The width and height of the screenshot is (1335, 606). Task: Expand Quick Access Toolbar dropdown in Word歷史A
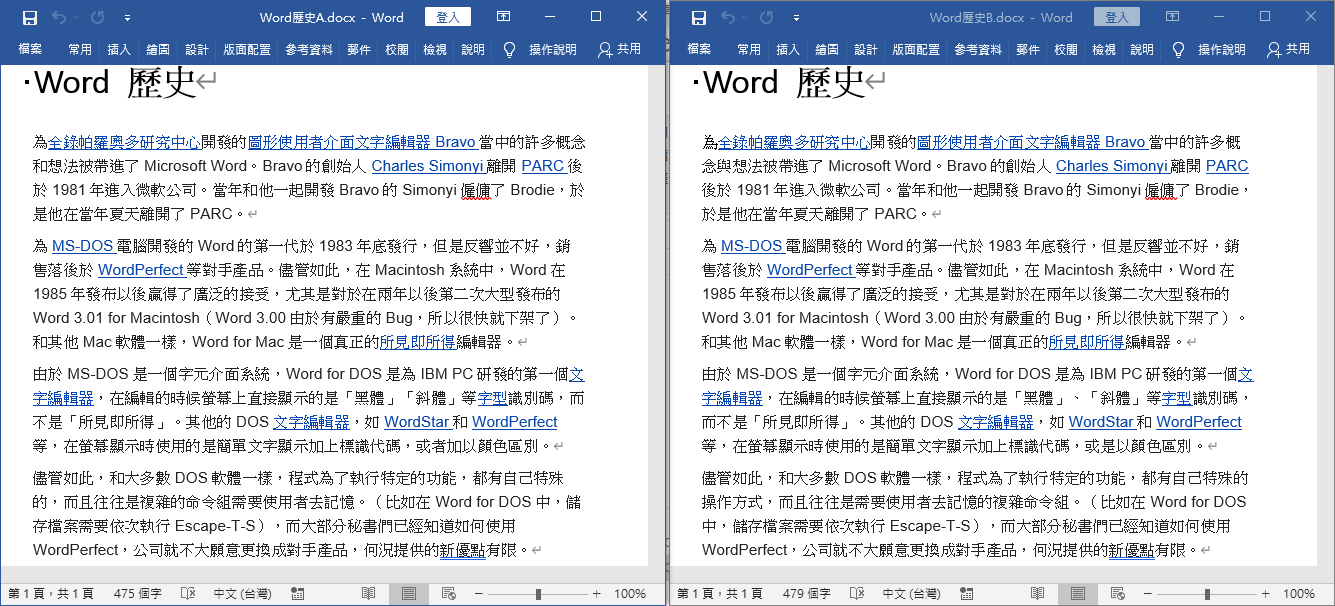(x=127, y=18)
